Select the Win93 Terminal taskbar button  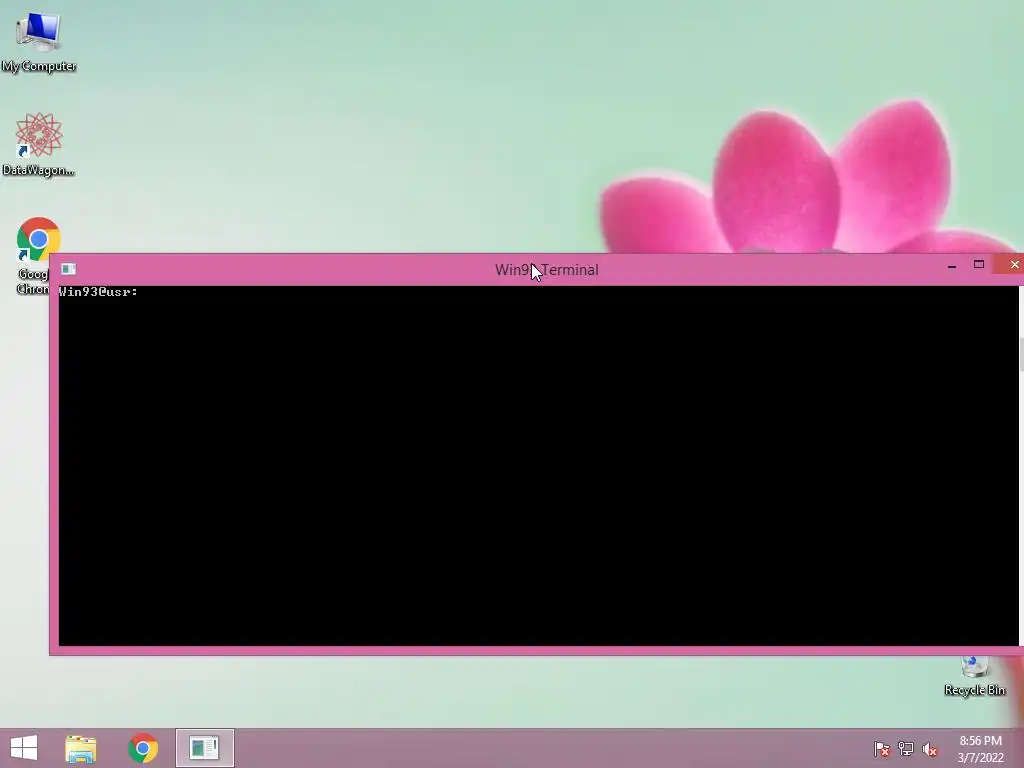point(204,748)
